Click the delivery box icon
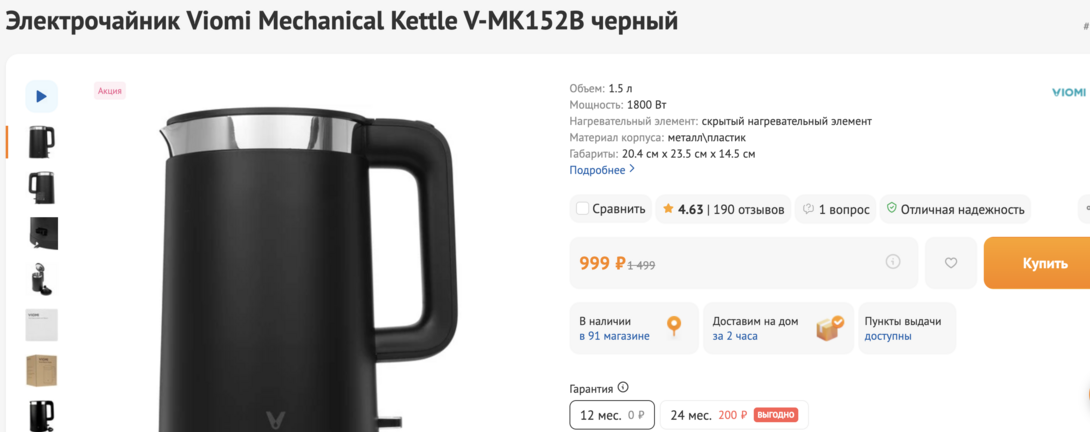This screenshot has height=432, width=1090. click(830, 328)
